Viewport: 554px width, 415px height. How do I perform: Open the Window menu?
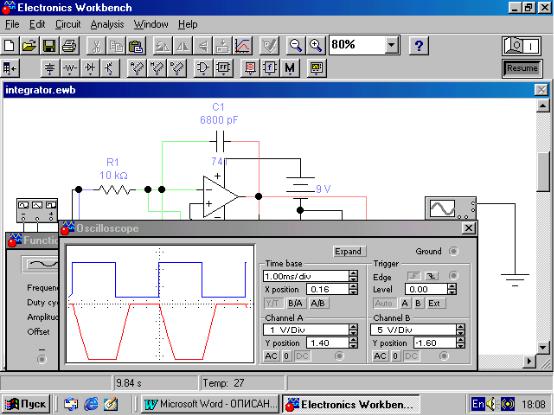pos(151,24)
